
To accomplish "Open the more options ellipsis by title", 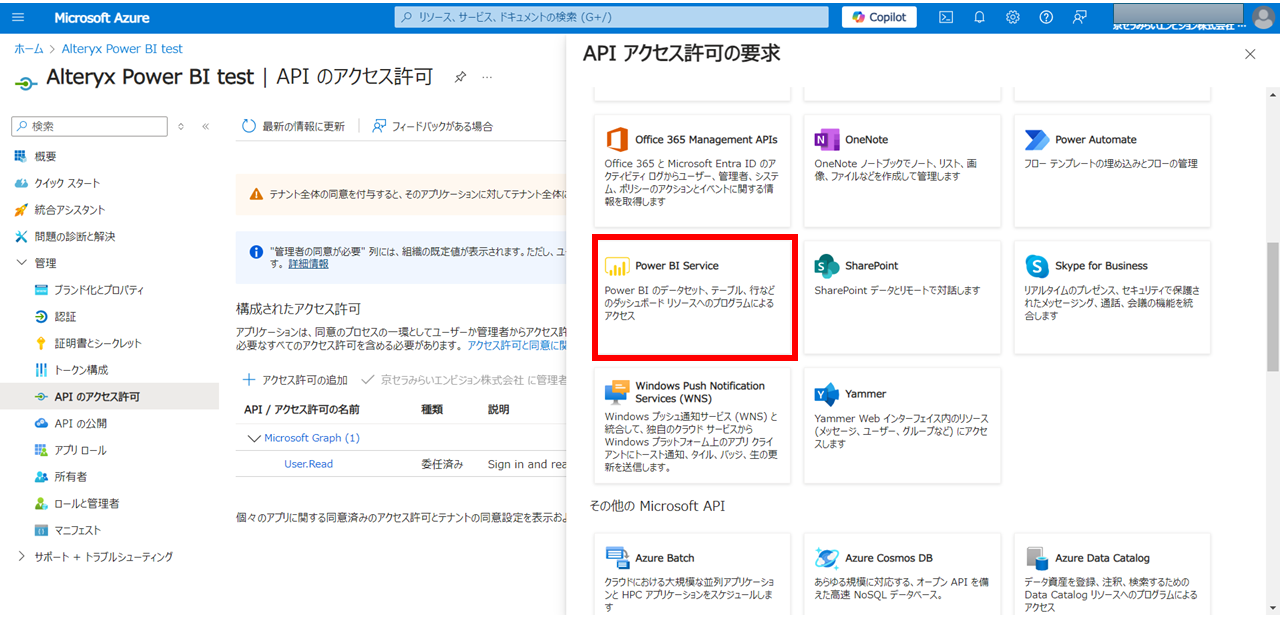I will pyautogui.click(x=487, y=77).
